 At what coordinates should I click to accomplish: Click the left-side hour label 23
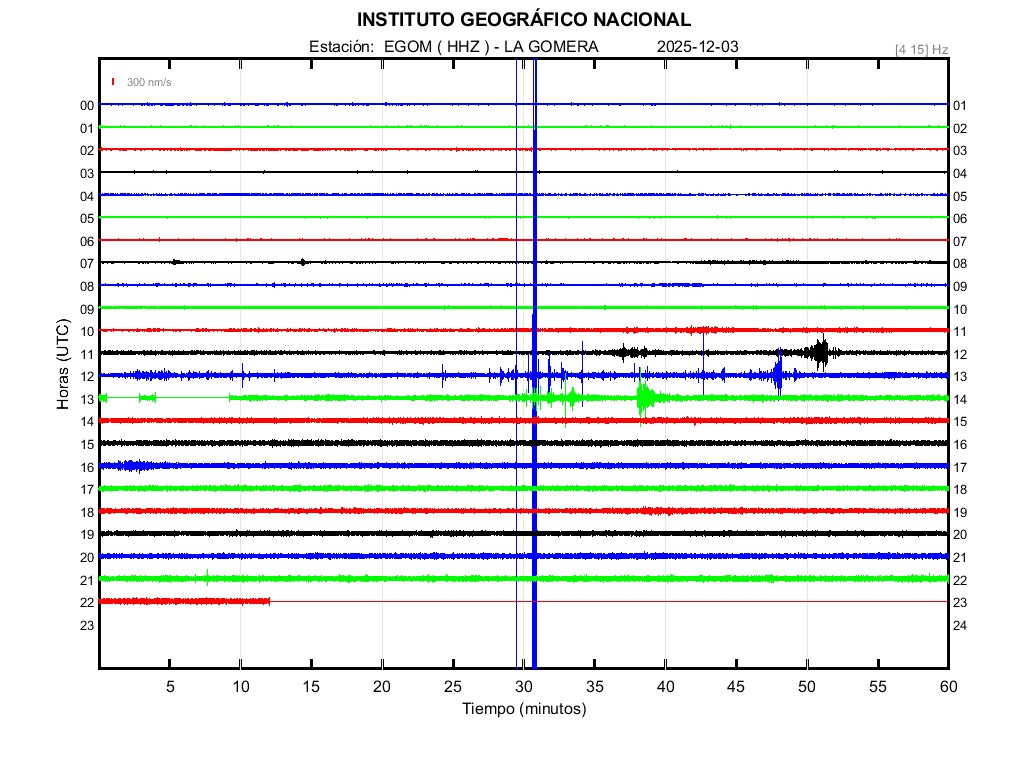pos(87,625)
